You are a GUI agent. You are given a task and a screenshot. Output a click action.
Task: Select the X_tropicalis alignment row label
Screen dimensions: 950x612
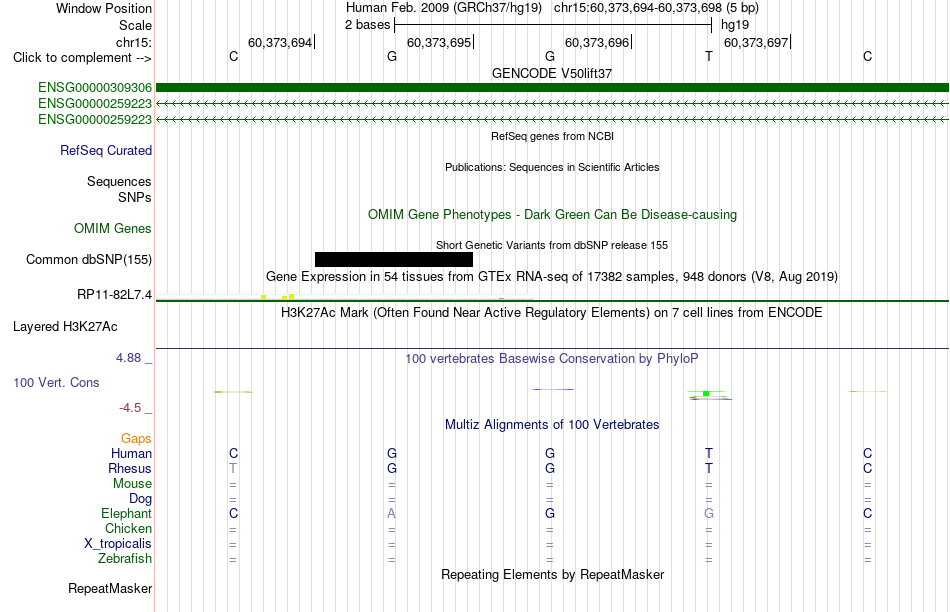pos(118,544)
